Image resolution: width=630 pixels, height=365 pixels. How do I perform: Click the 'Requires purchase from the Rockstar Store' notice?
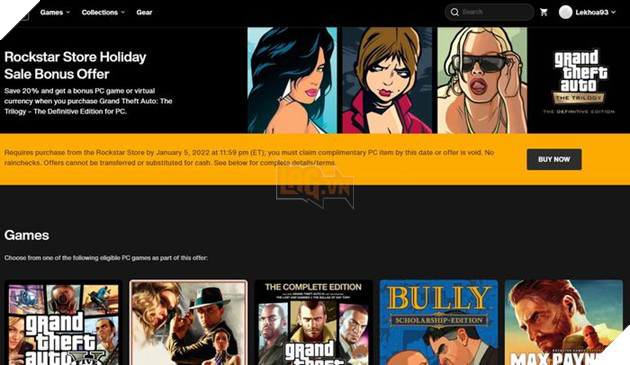point(249,158)
